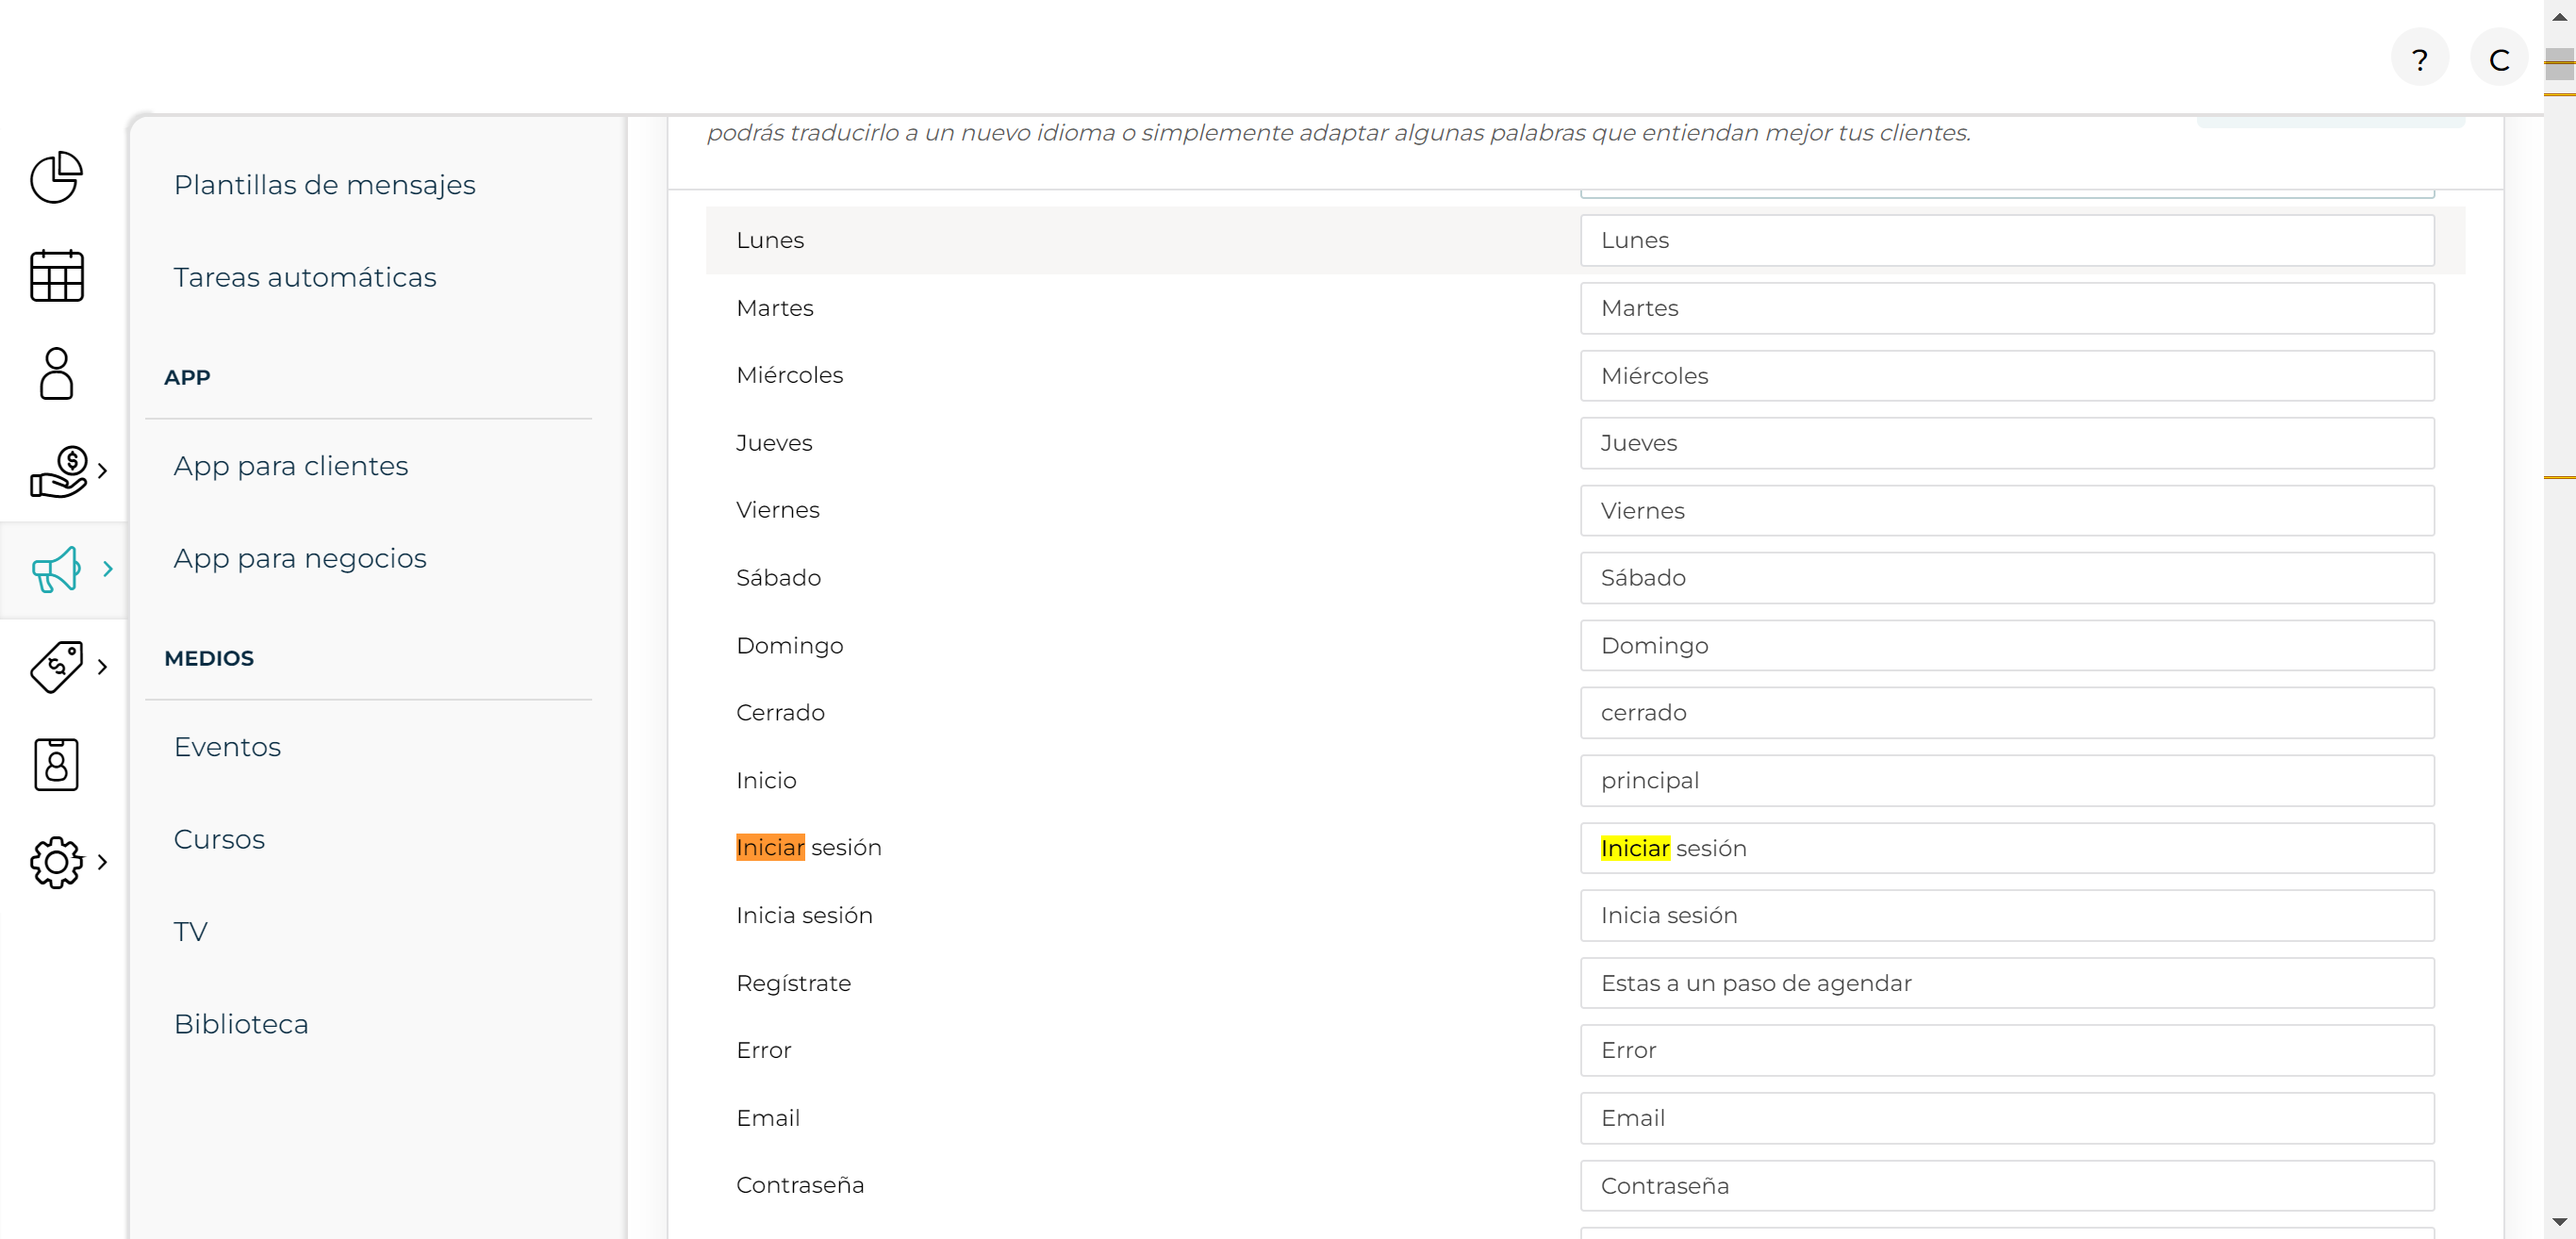Open the TV menu item
Image resolution: width=2576 pixels, height=1239 pixels.
coord(190,932)
